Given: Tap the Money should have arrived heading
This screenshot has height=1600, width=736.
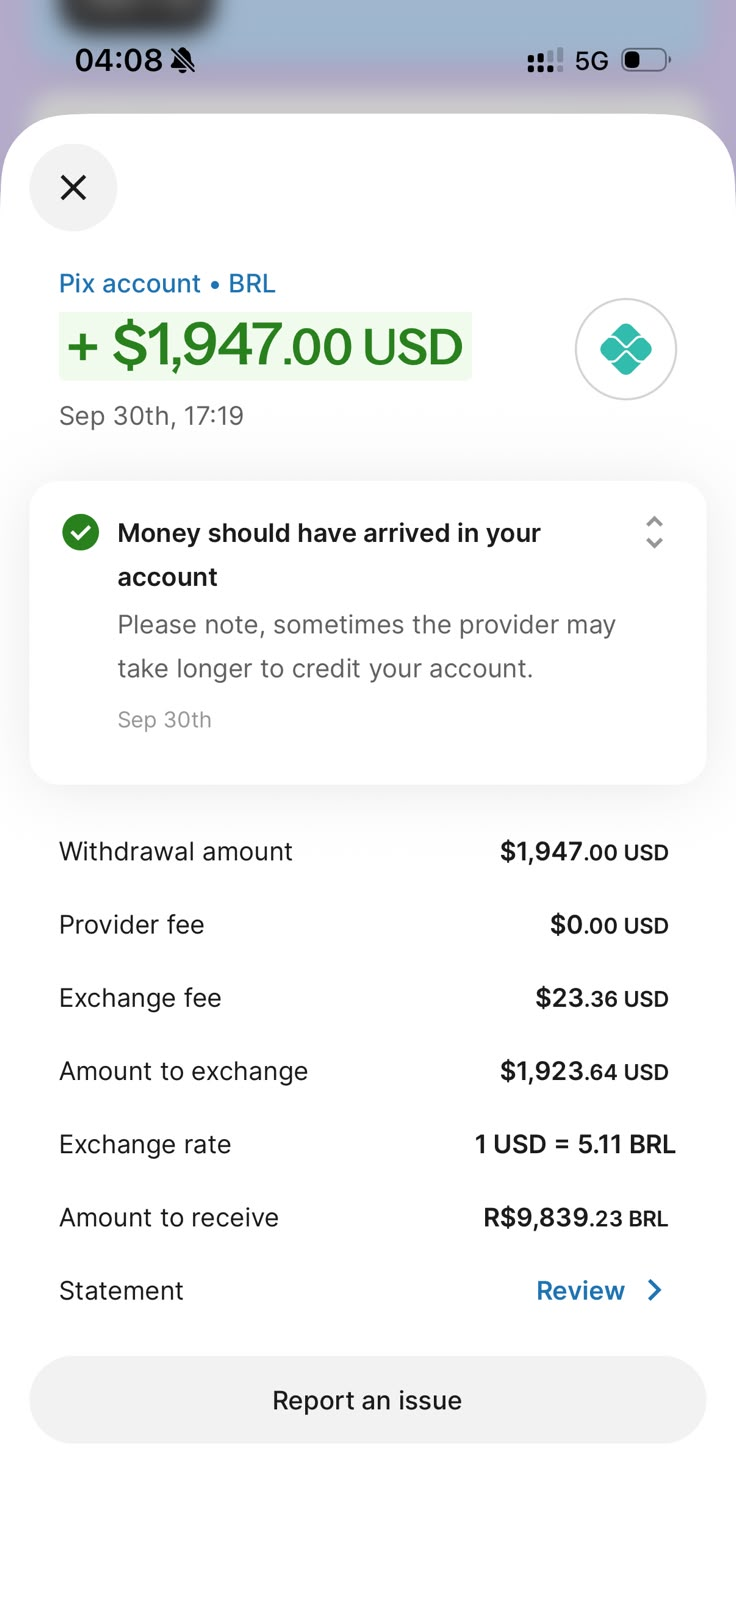Looking at the screenshot, I should click(x=329, y=554).
